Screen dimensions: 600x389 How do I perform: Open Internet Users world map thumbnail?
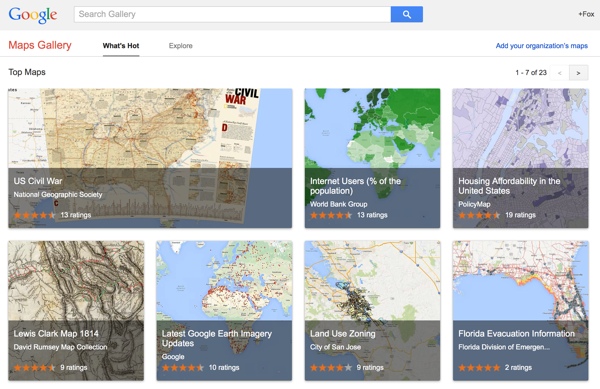(x=372, y=158)
